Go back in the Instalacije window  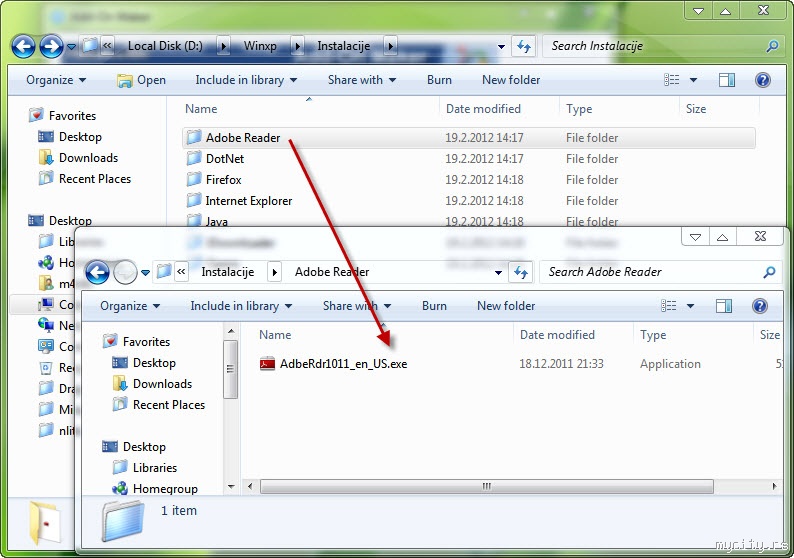pos(23,47)
